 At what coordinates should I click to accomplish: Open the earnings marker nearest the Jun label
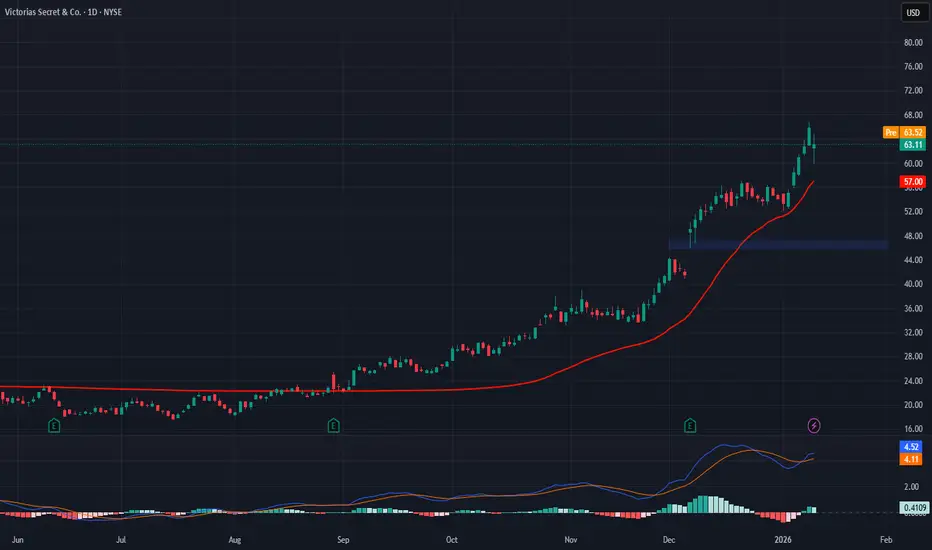click(x=54, y=426)
